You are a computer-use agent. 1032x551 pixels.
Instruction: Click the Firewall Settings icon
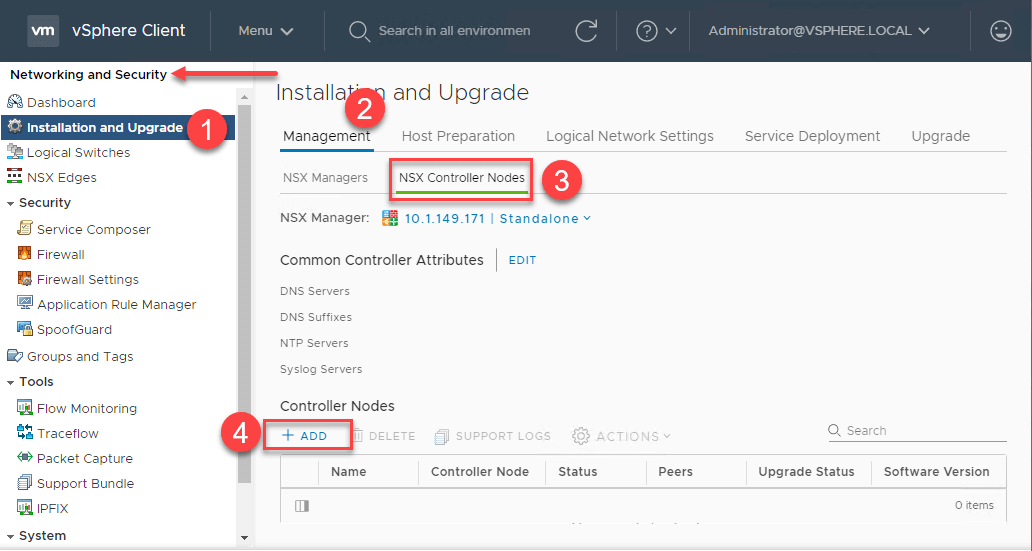pyautogui.click(x=24, y=278)
